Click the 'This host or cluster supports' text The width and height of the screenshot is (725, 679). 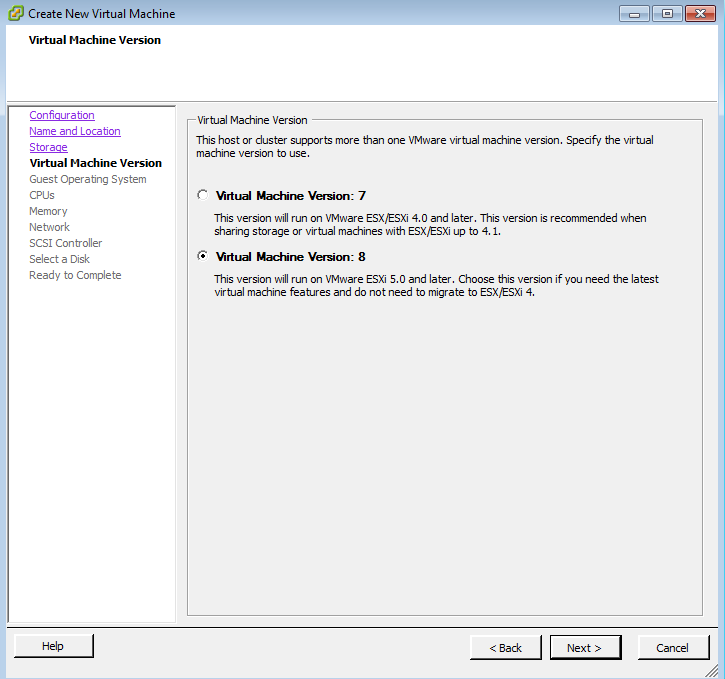(424, 147)
